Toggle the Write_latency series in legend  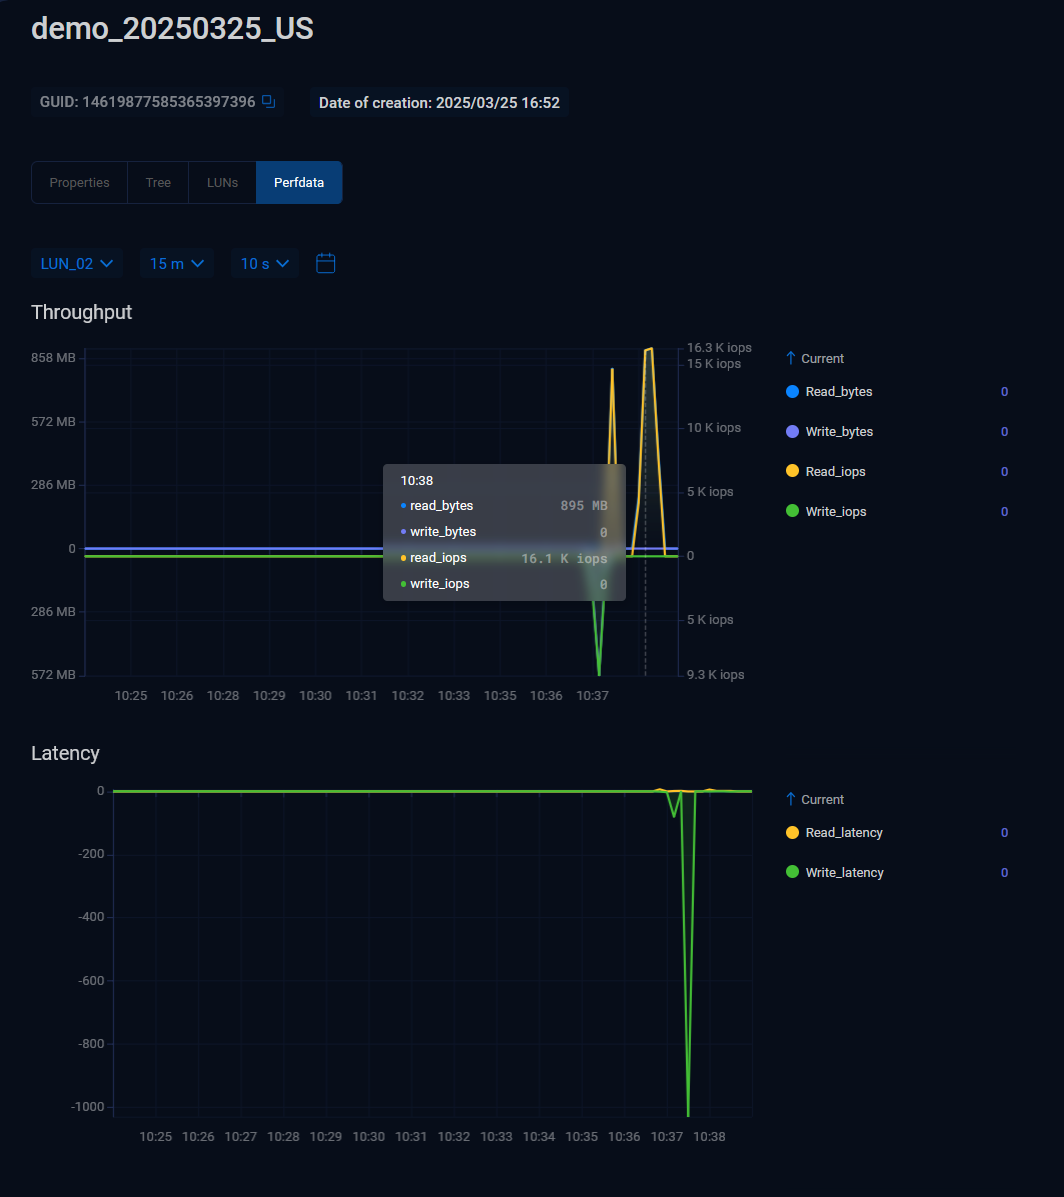coord(844,873)
